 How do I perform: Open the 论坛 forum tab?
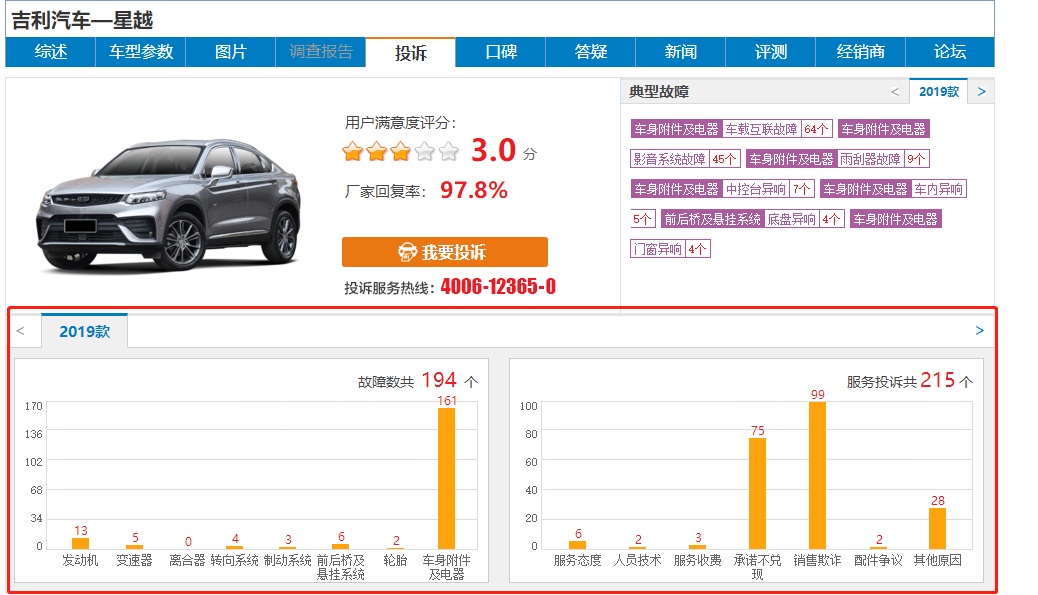click(x=949, y=52)
